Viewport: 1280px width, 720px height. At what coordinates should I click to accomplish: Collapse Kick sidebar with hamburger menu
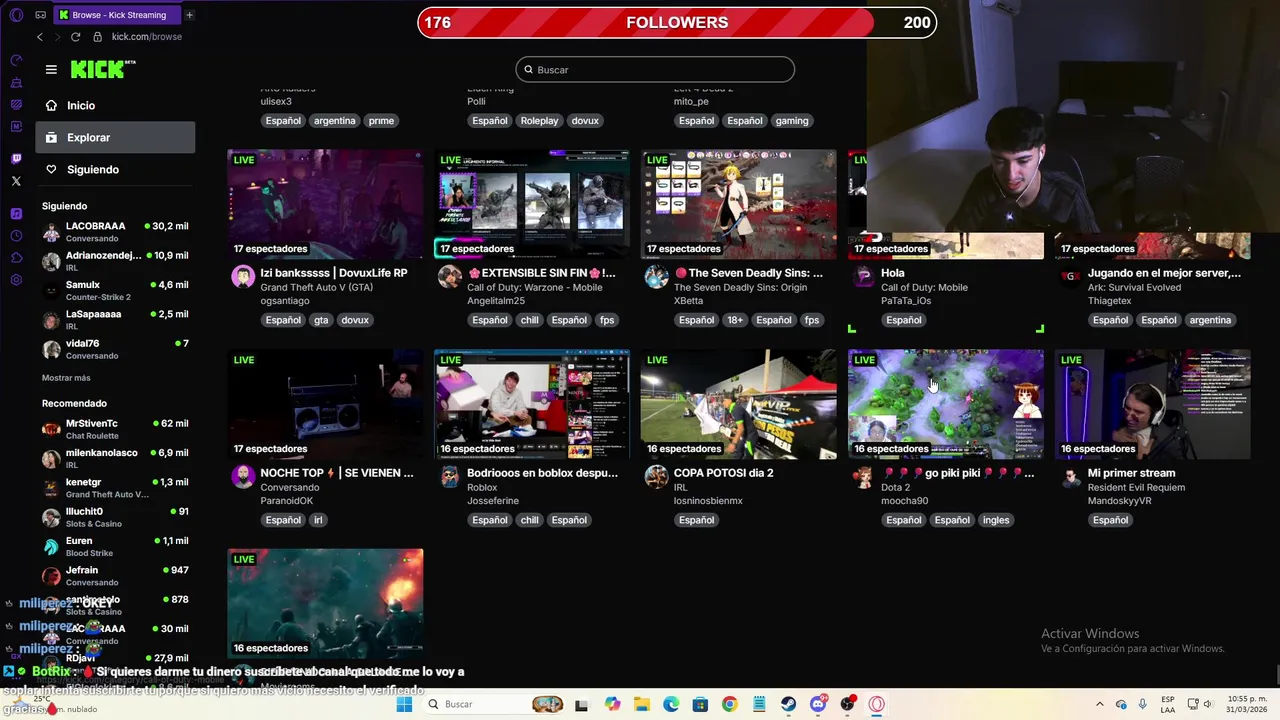(51, 69)
